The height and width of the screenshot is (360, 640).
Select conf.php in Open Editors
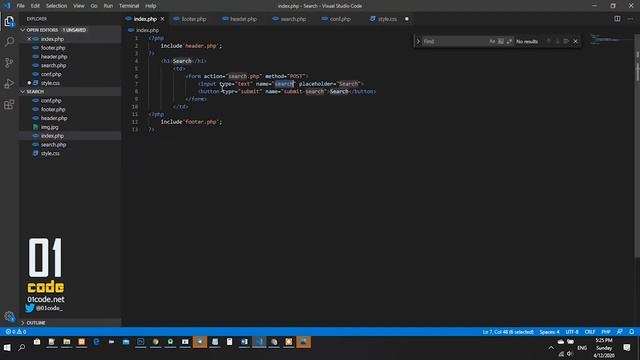[x=70, y=74]
